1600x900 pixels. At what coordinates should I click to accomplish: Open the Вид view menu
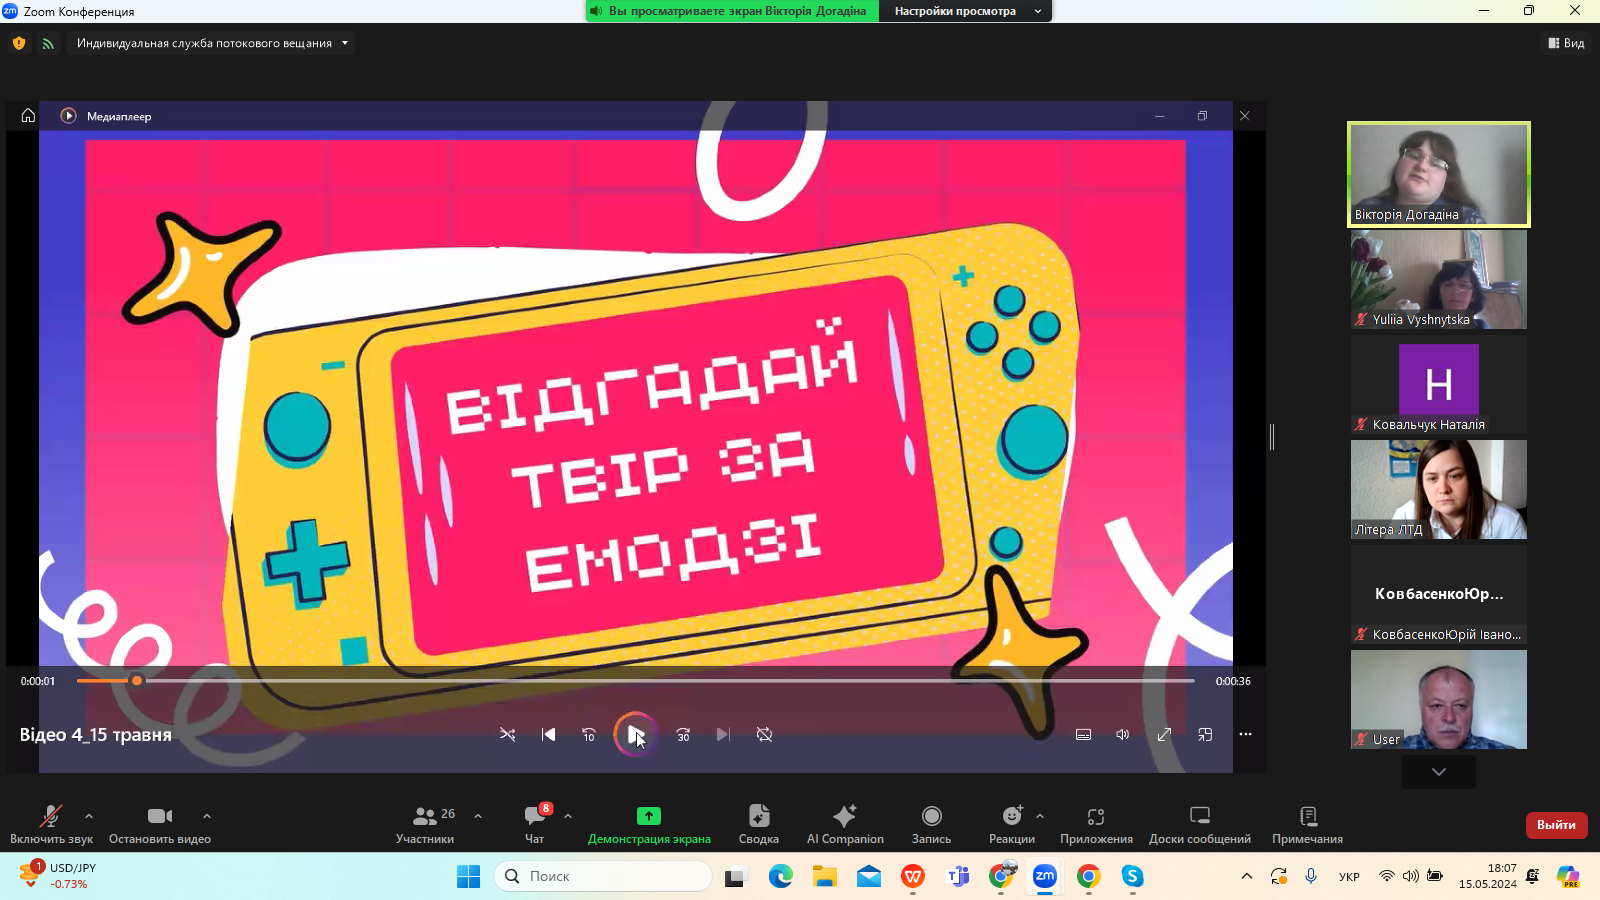coord(1566,43)
